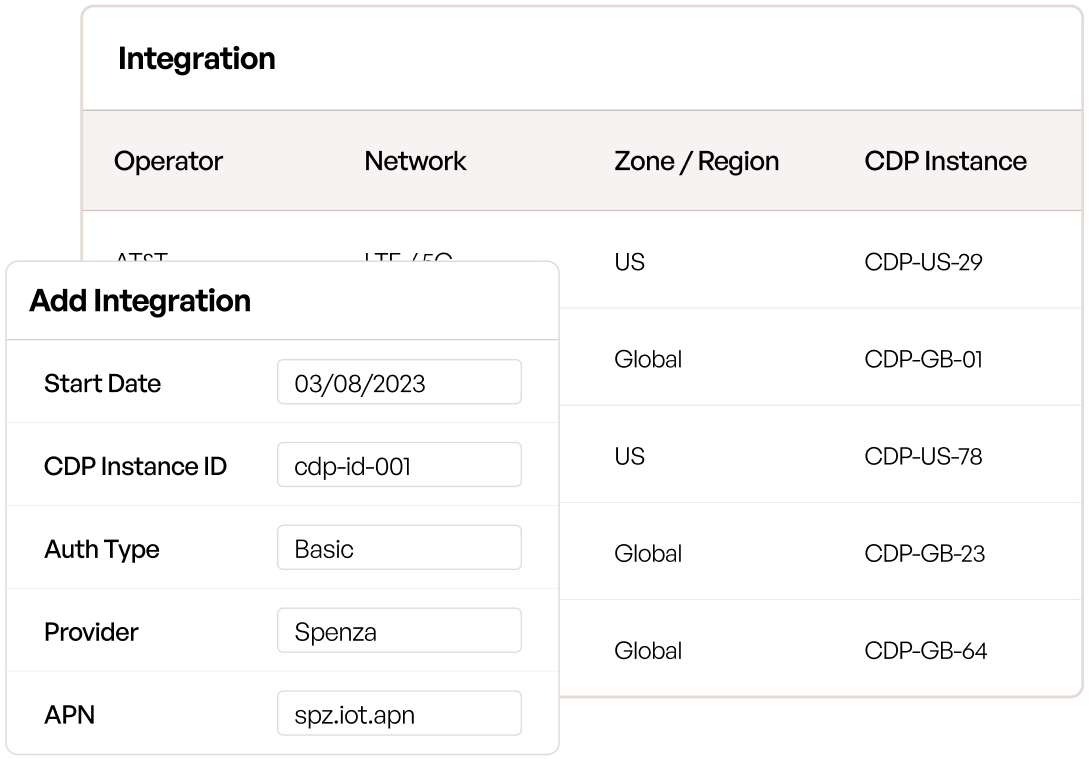The height and width of the screenshot is (759, 1089).
Task: Select the CDP-US-29 instance cell
Action: (923, 262)
